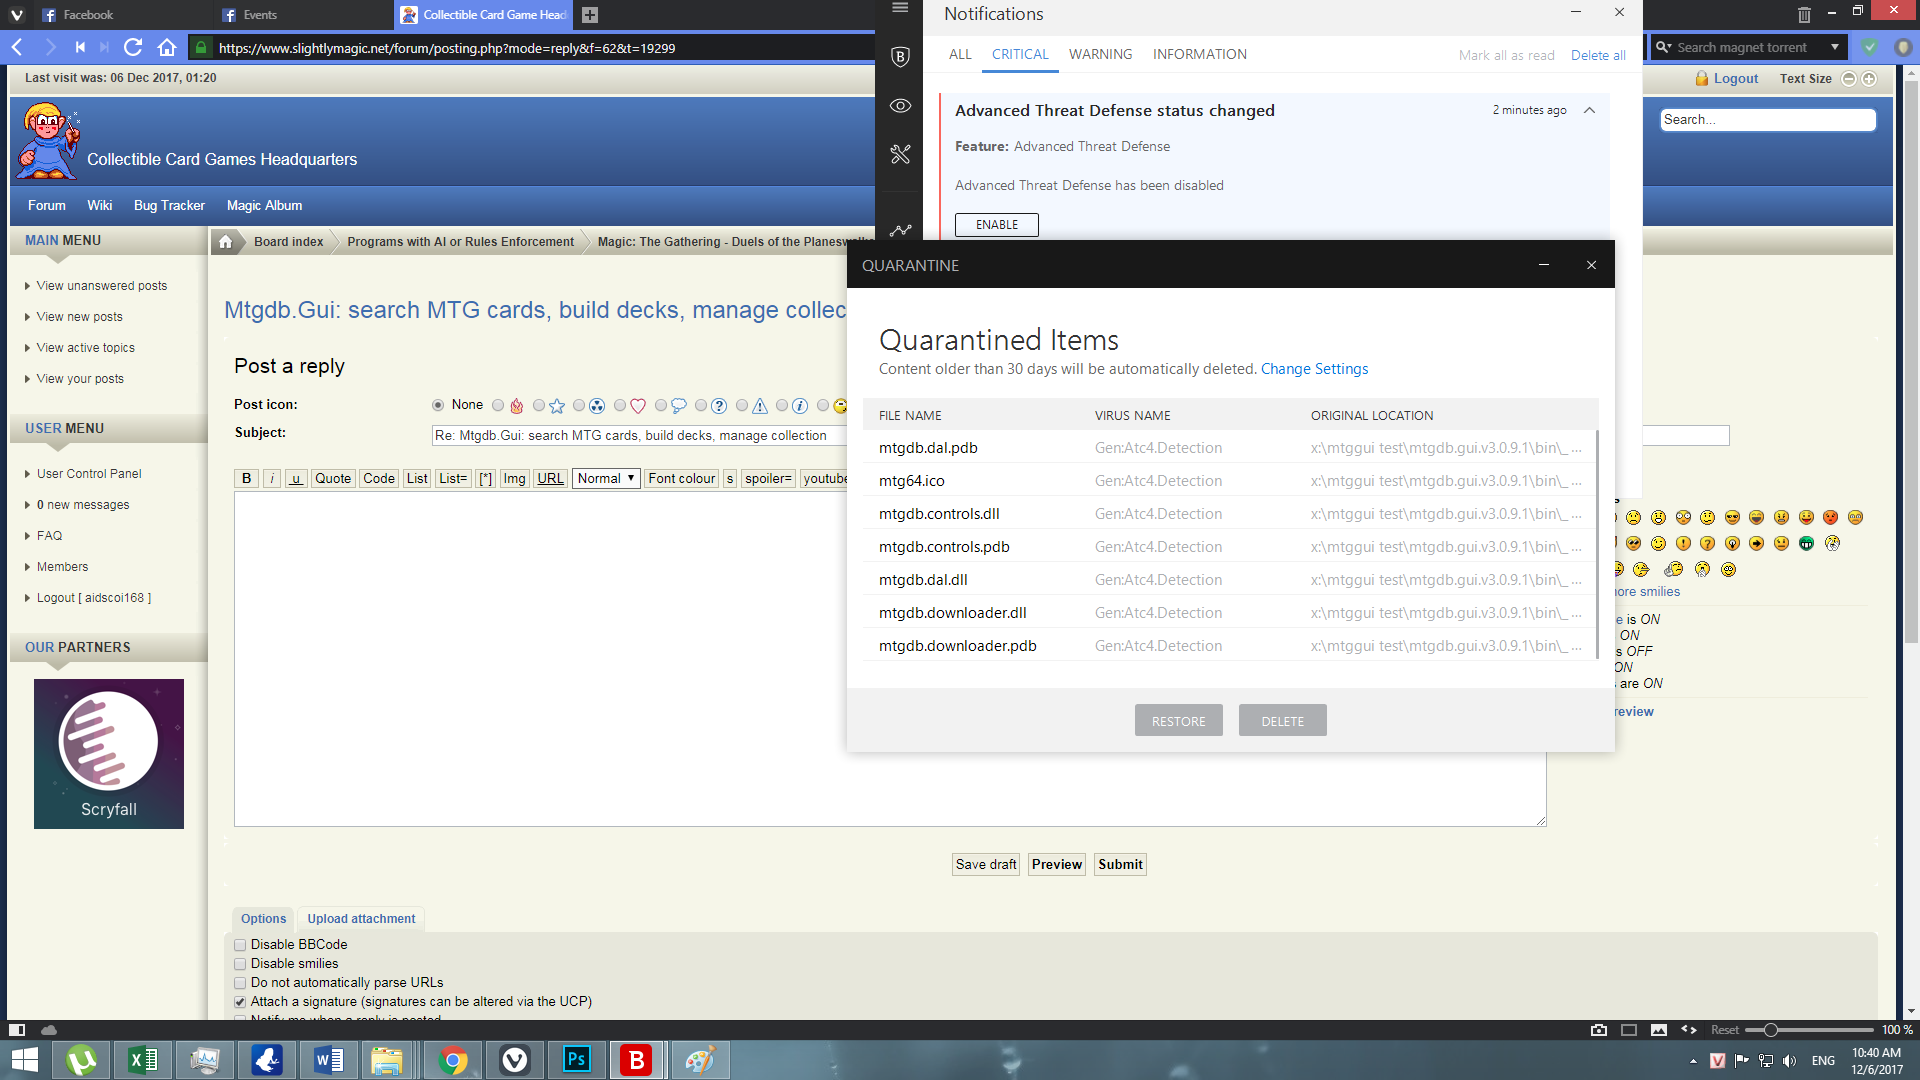The image size is (1920, 1080).
Task: Open the Tools wrench sidebar icon
Action: pos(900,154)
